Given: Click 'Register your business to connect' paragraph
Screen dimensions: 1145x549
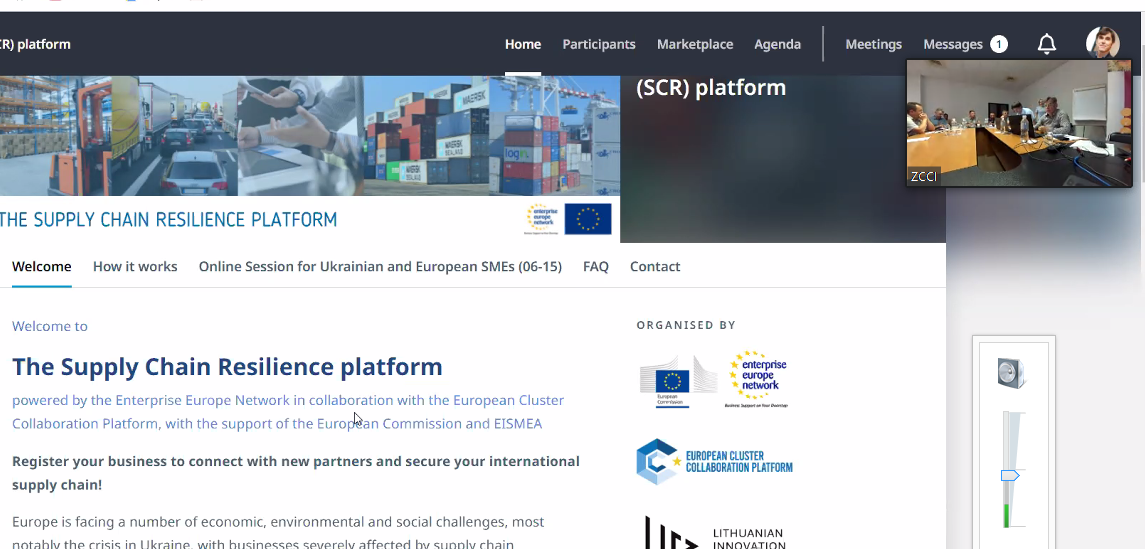Looking at the screenshot, I should coord(296,473).
